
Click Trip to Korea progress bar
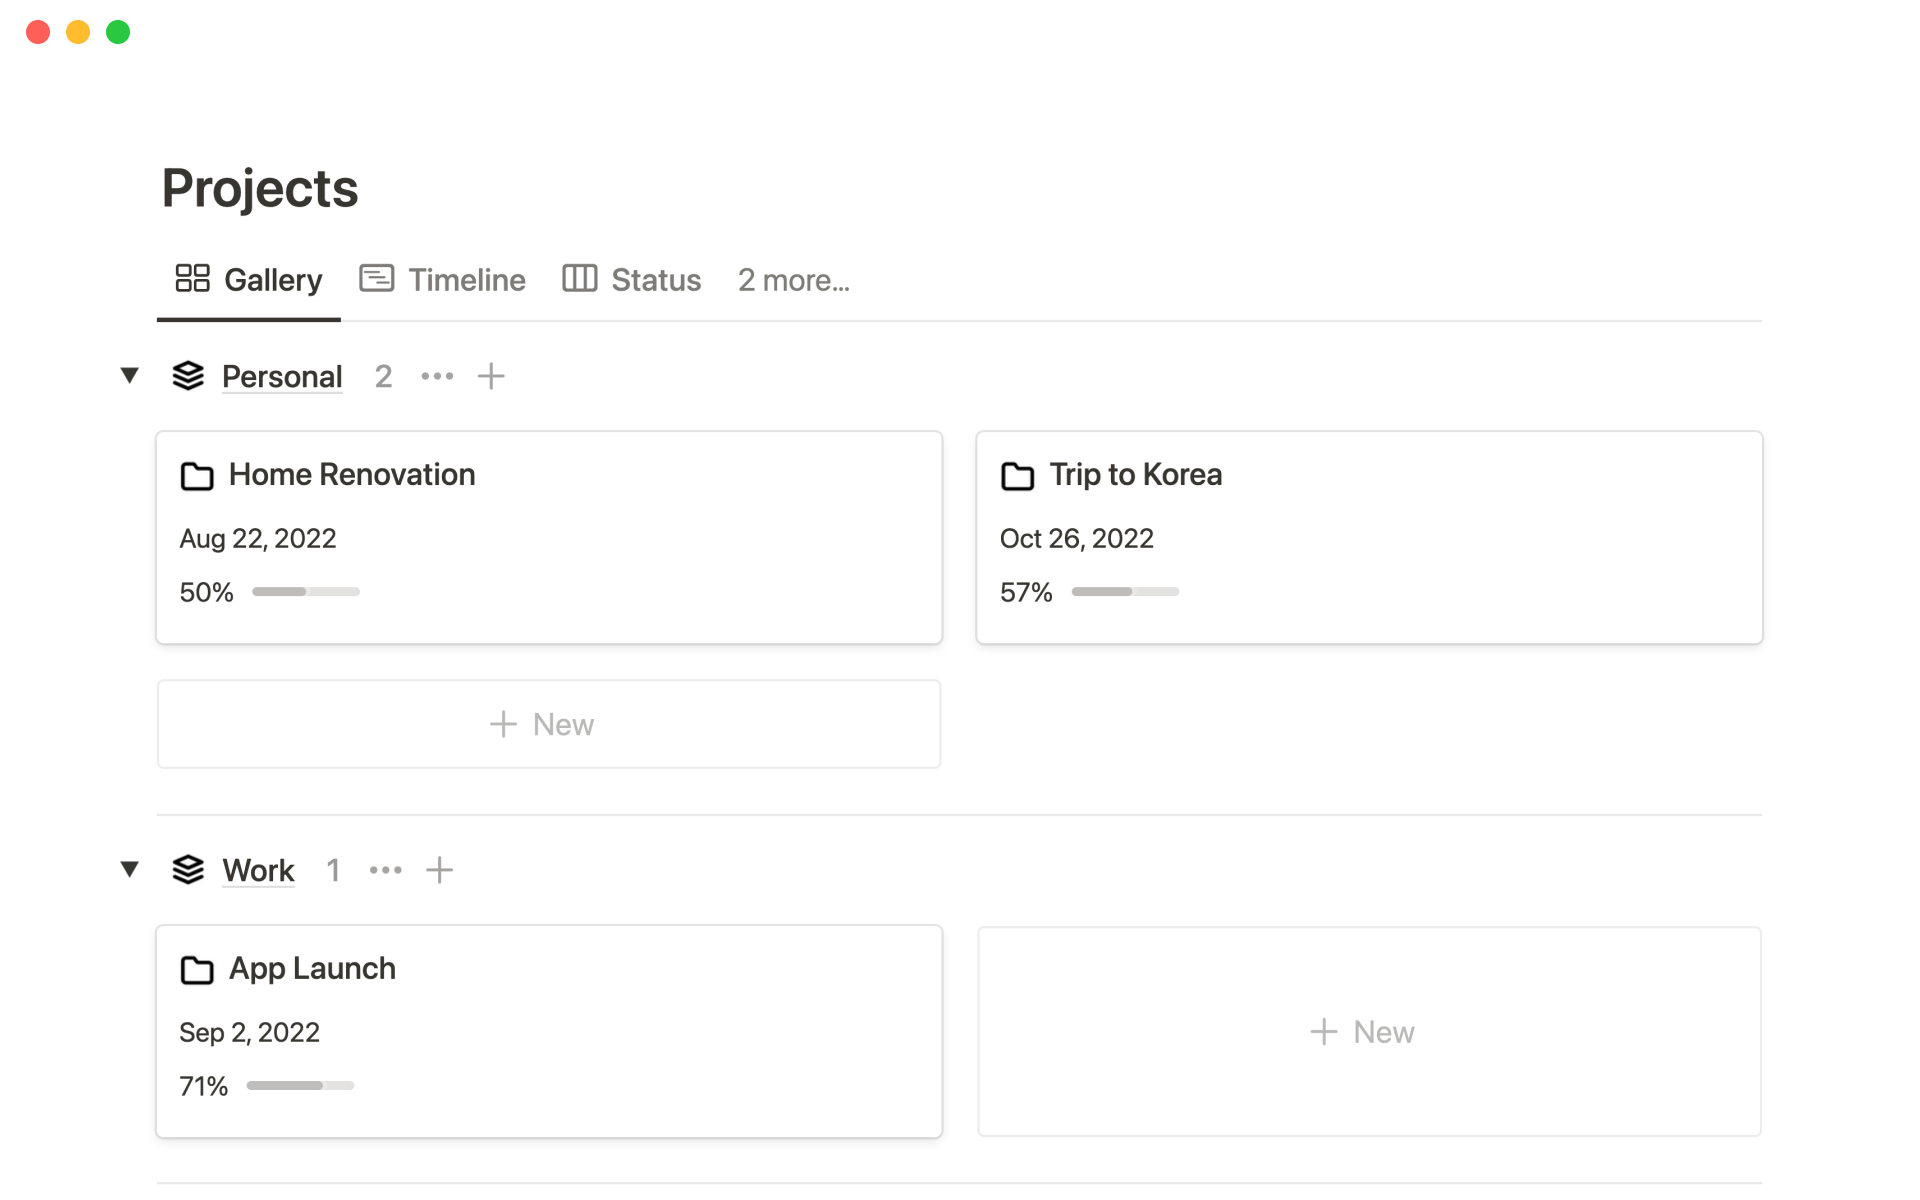click(1125, 592)
